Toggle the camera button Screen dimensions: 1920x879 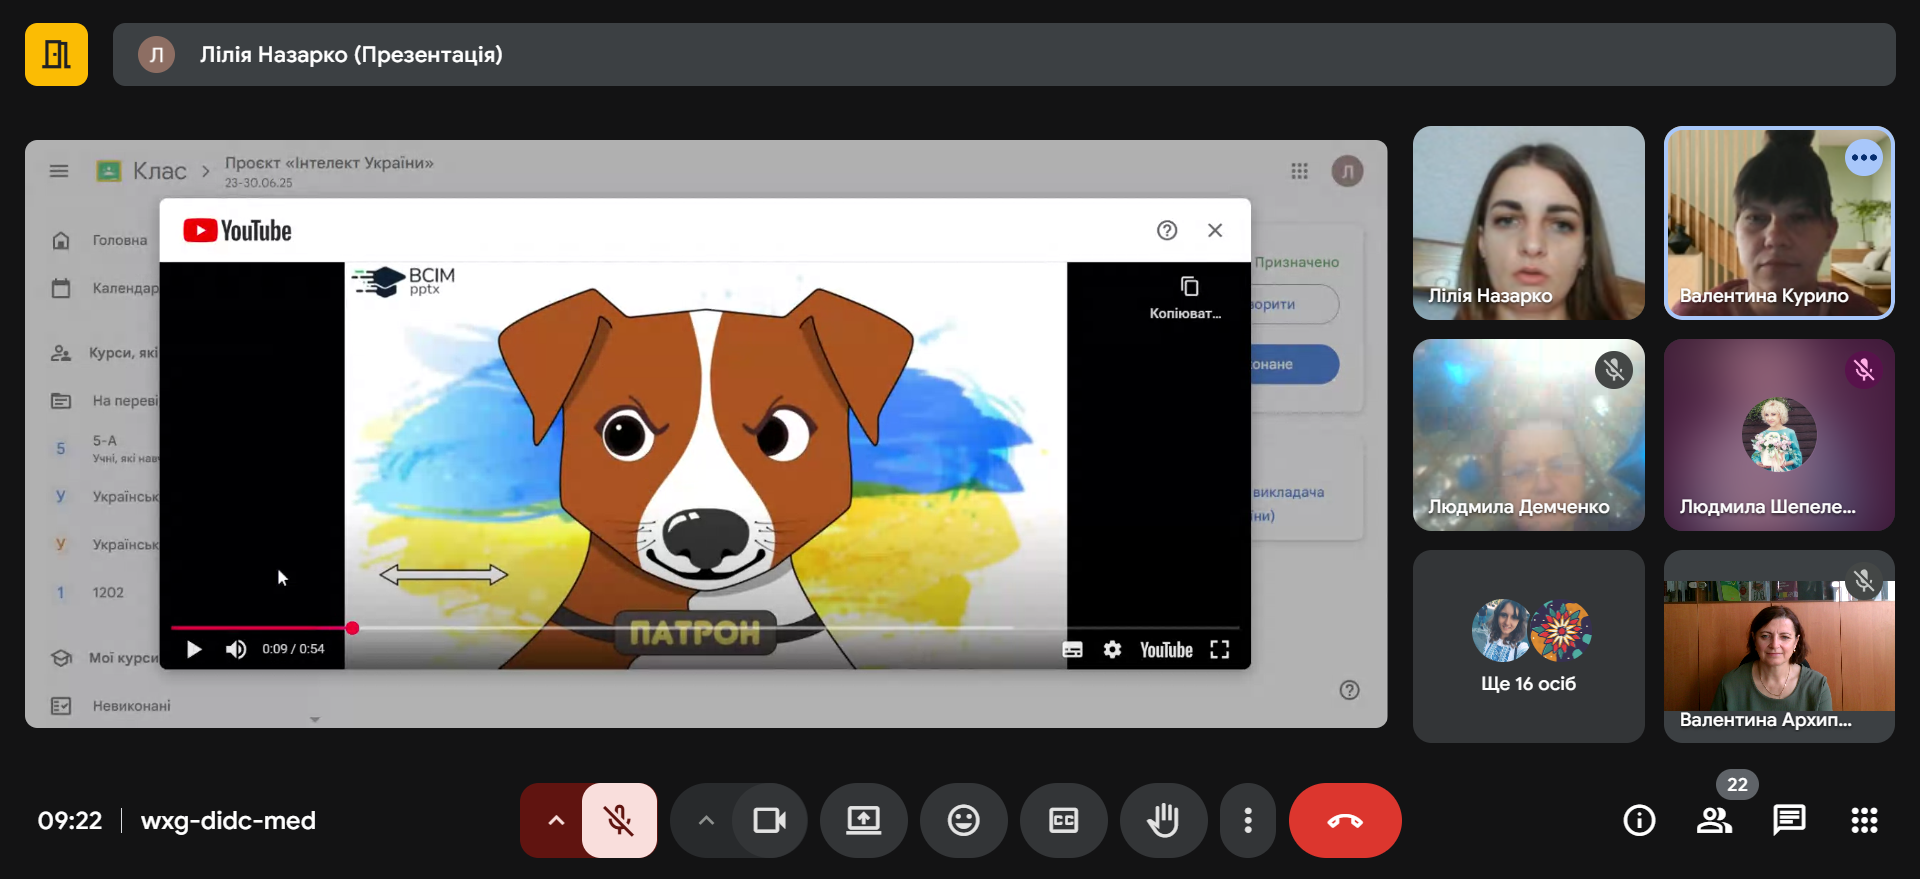pyautogui.click(x=769, y=820)
